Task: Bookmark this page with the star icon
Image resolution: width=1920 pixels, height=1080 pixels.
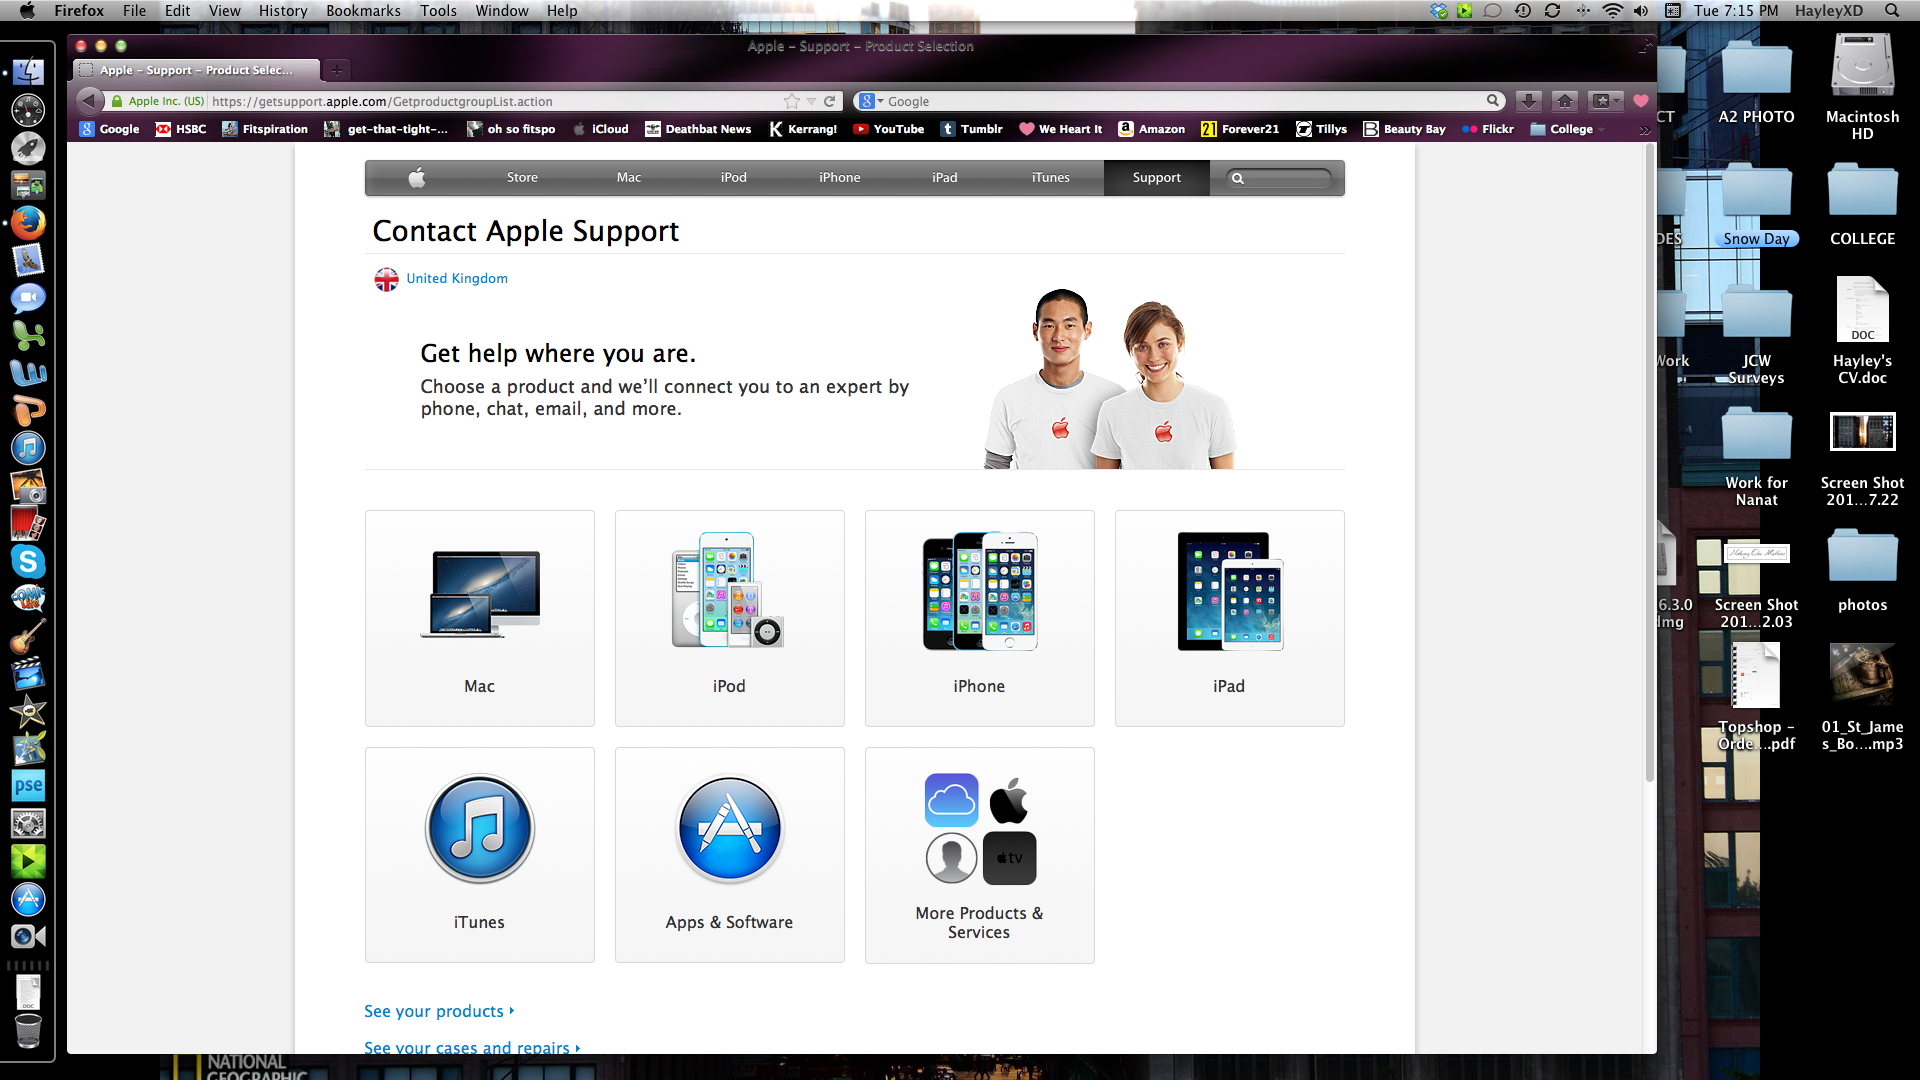Action: [x=792, y=101]
